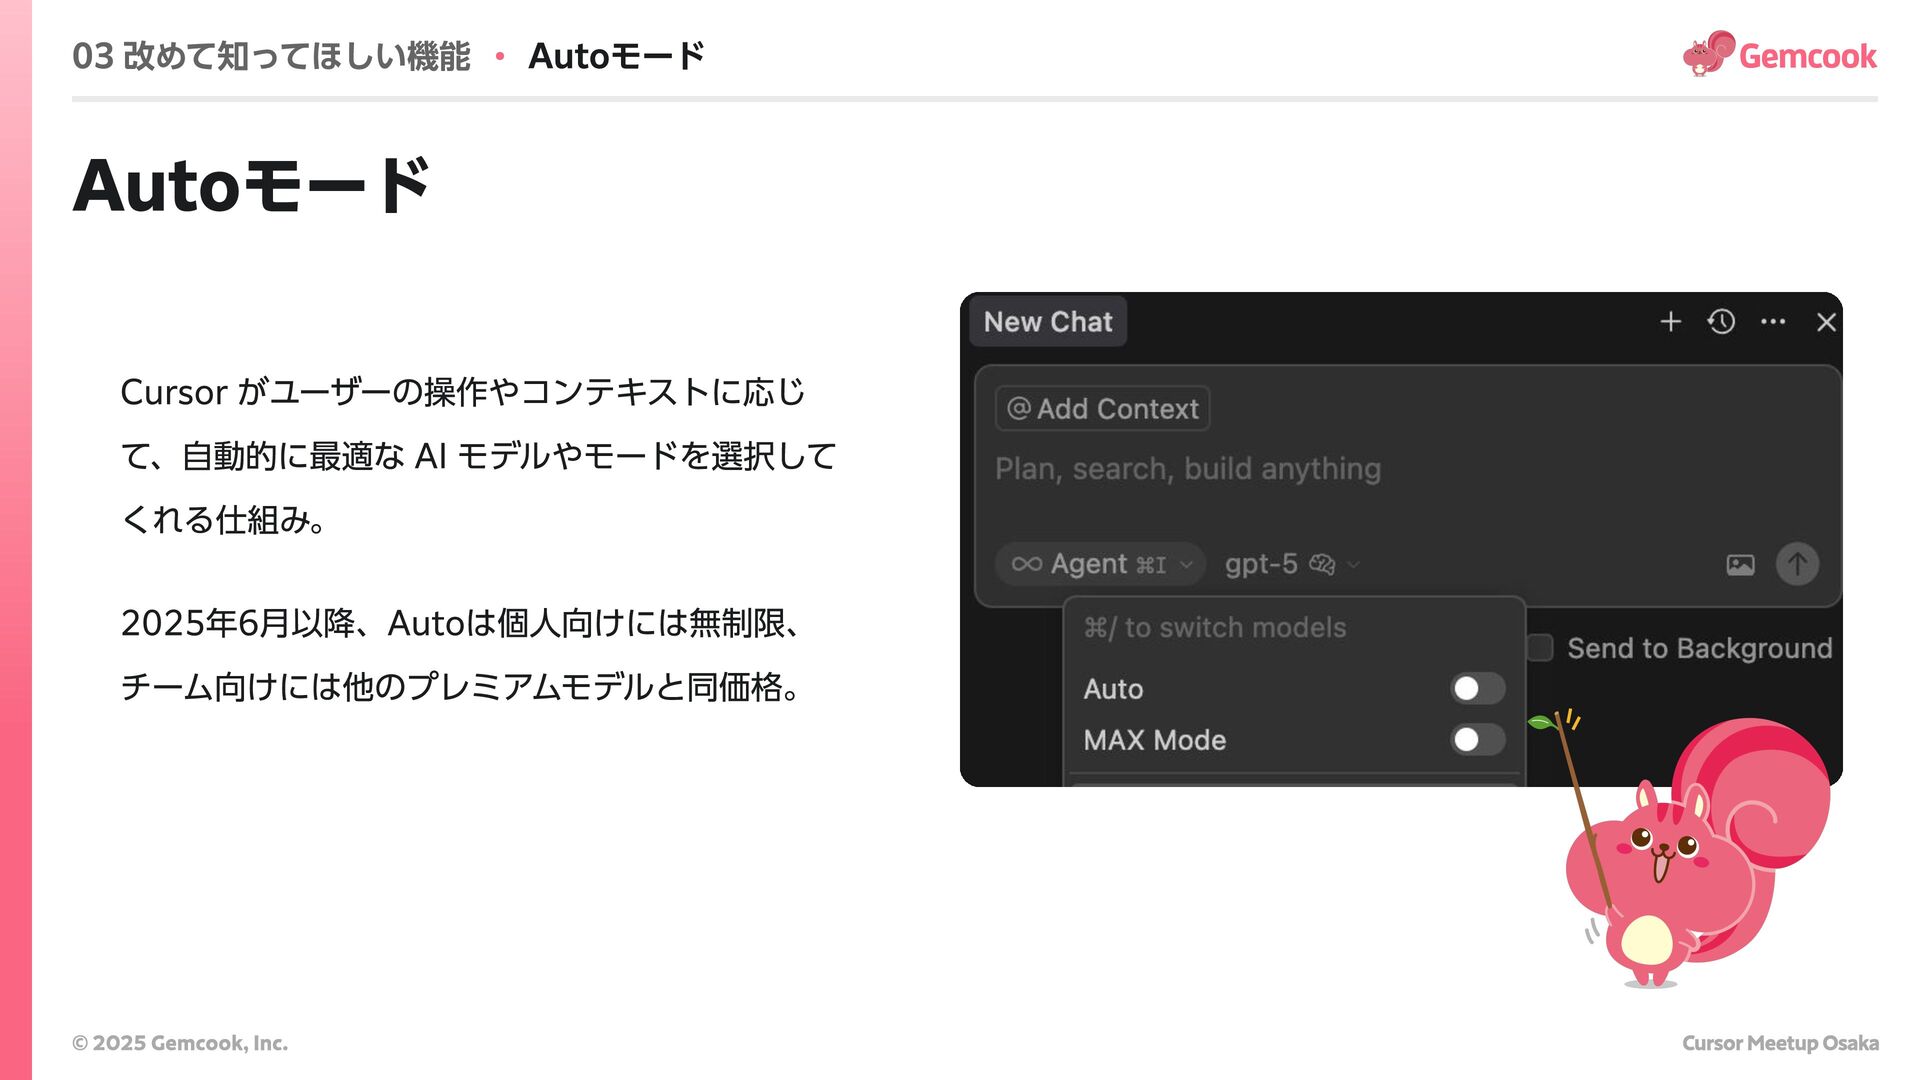Screen dimensions: 1920x1080
Task: Click the Add Context button
Action: point(1103,409)
